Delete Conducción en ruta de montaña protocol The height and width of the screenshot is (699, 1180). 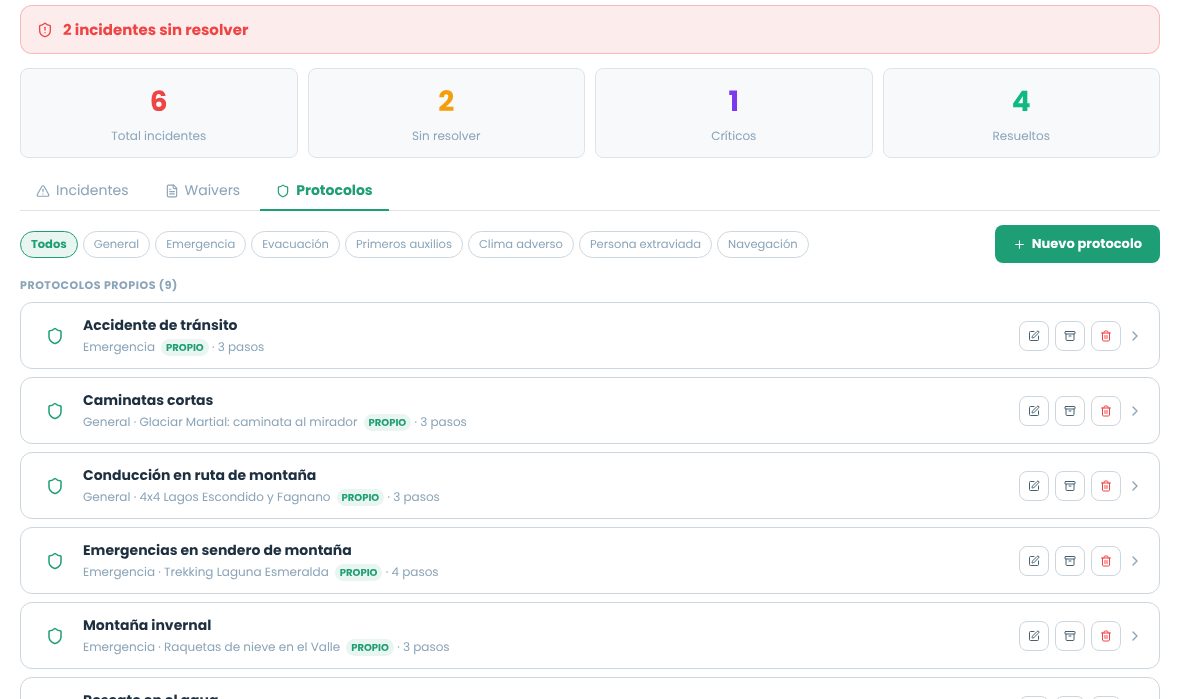pos(1105,485)
